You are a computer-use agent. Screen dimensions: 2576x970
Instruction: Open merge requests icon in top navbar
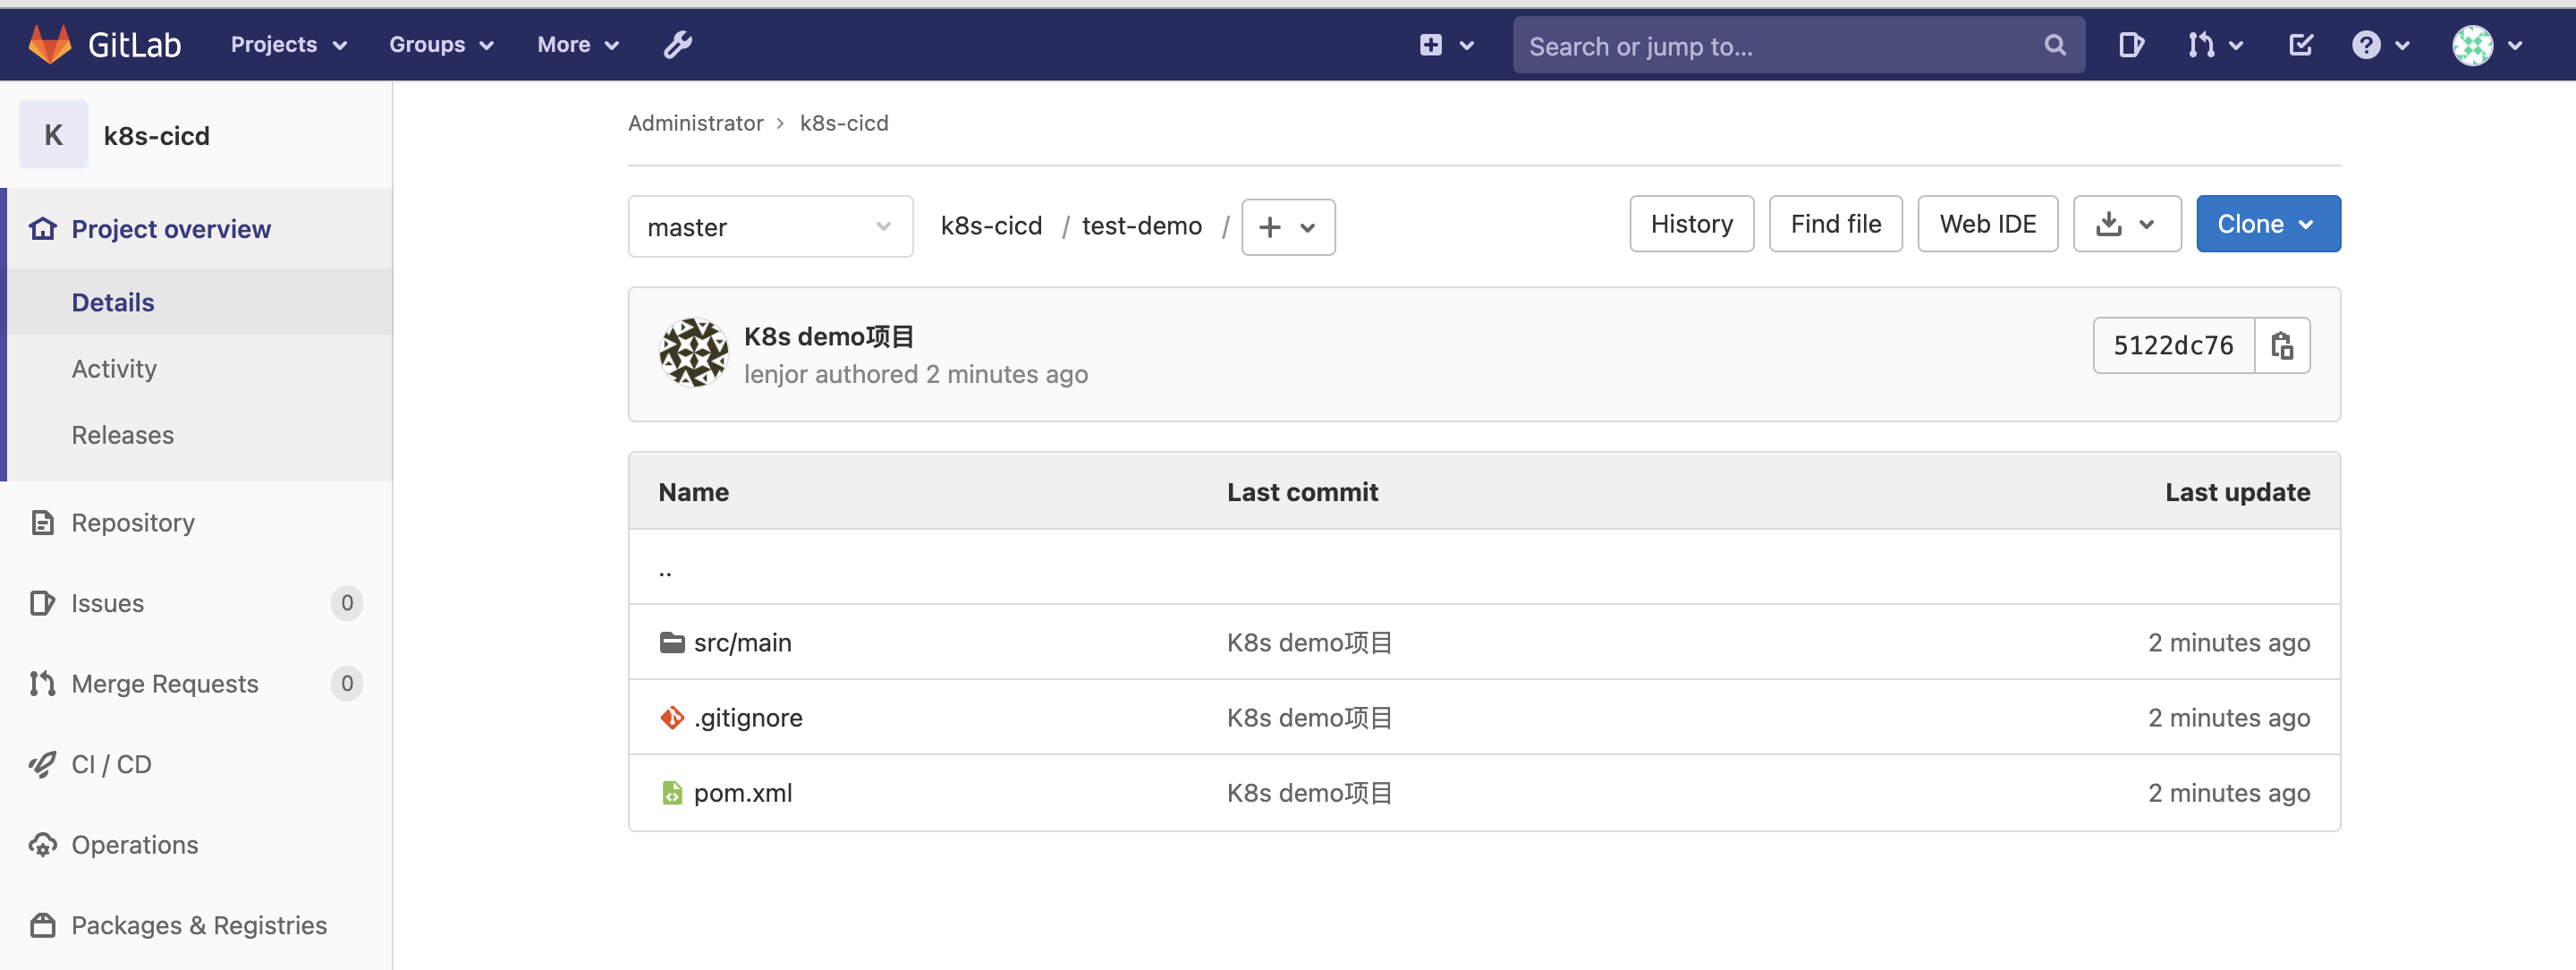tap(2214, 45)
